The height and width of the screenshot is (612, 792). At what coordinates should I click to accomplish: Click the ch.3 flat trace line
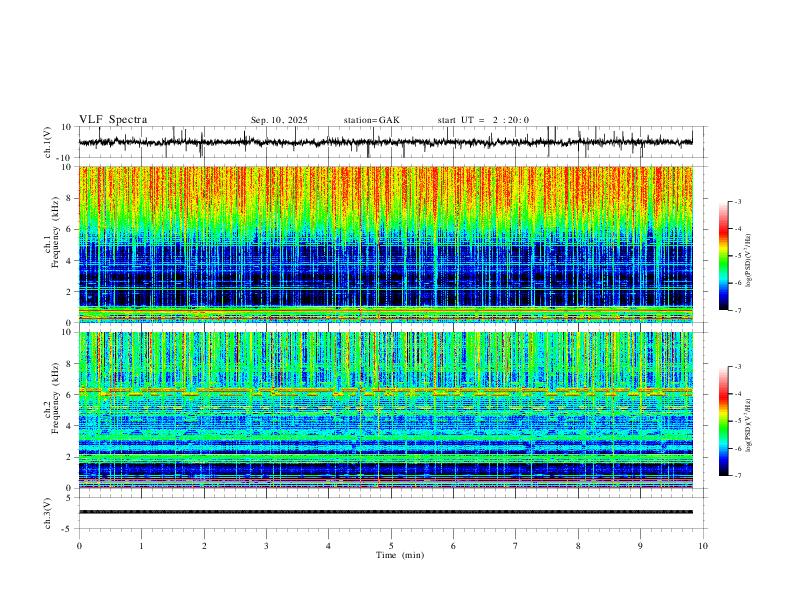coord(386,512)
